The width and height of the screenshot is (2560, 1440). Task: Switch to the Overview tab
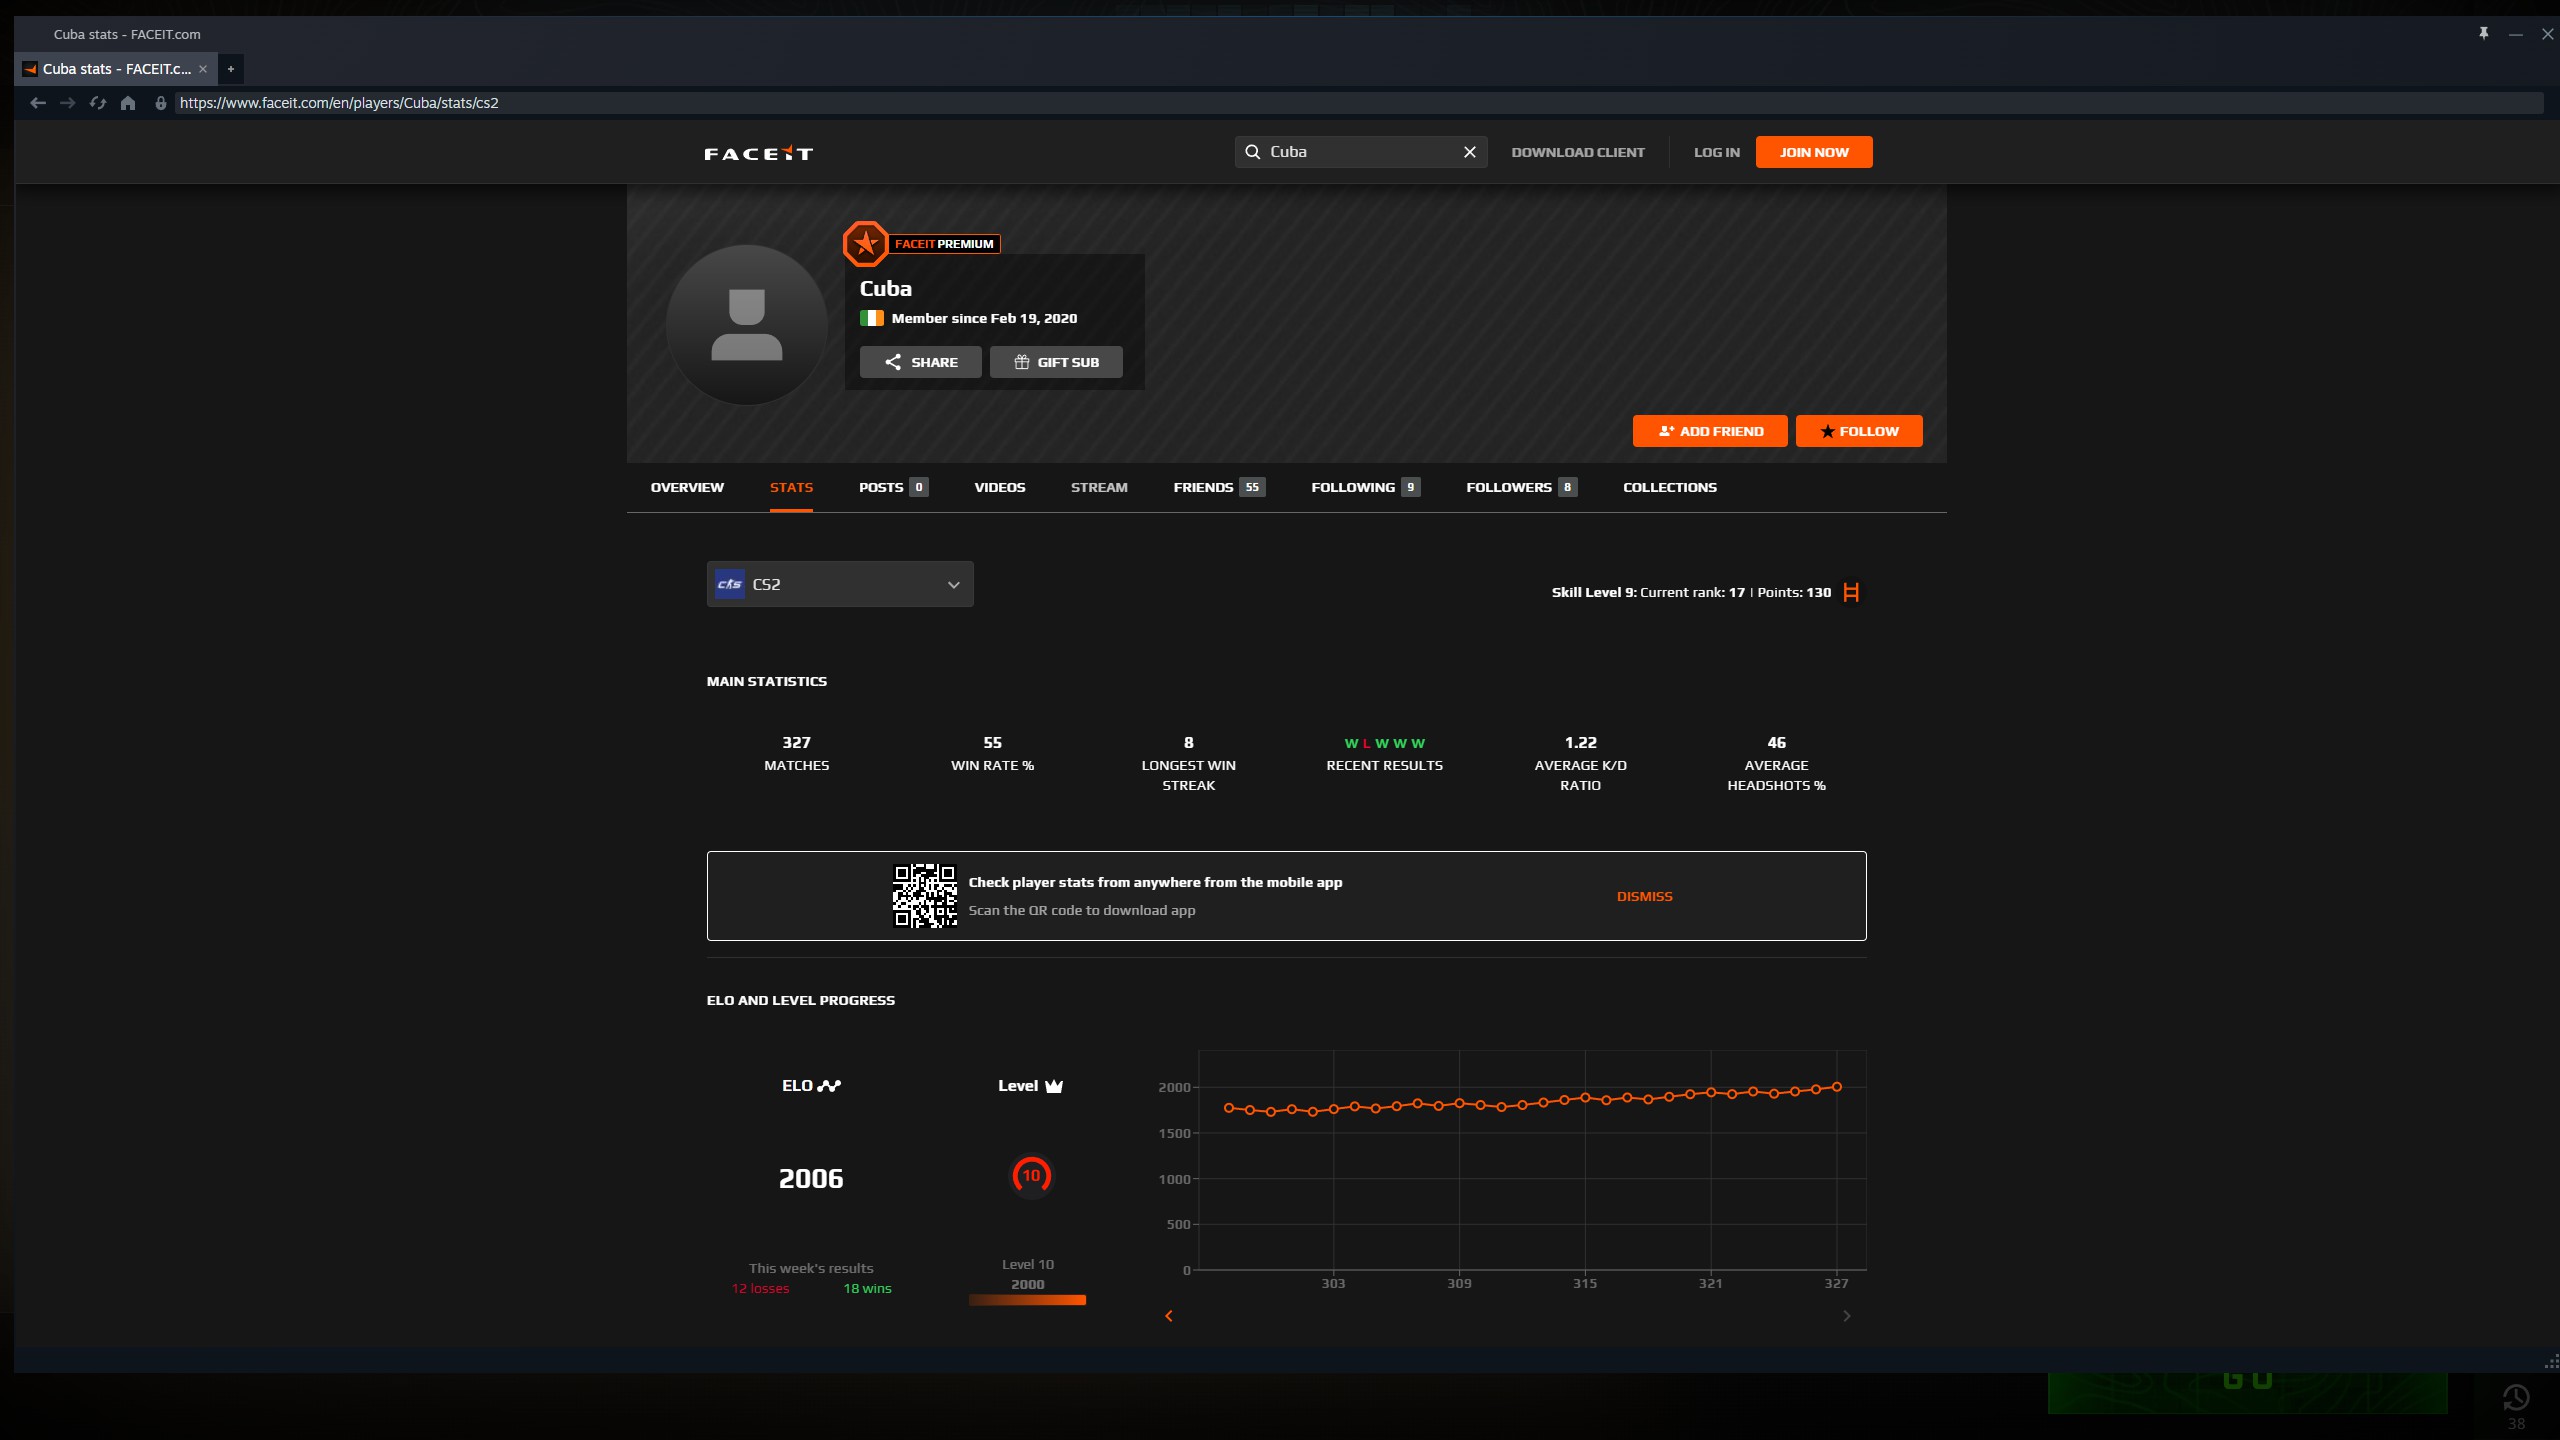[687, 487]
